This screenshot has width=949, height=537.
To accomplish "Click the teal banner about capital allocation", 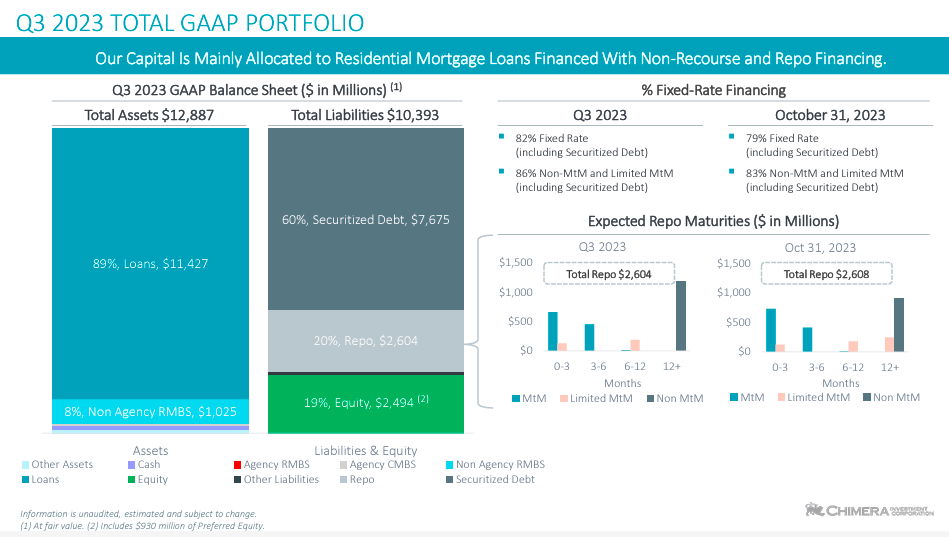I will pos(474,58).
